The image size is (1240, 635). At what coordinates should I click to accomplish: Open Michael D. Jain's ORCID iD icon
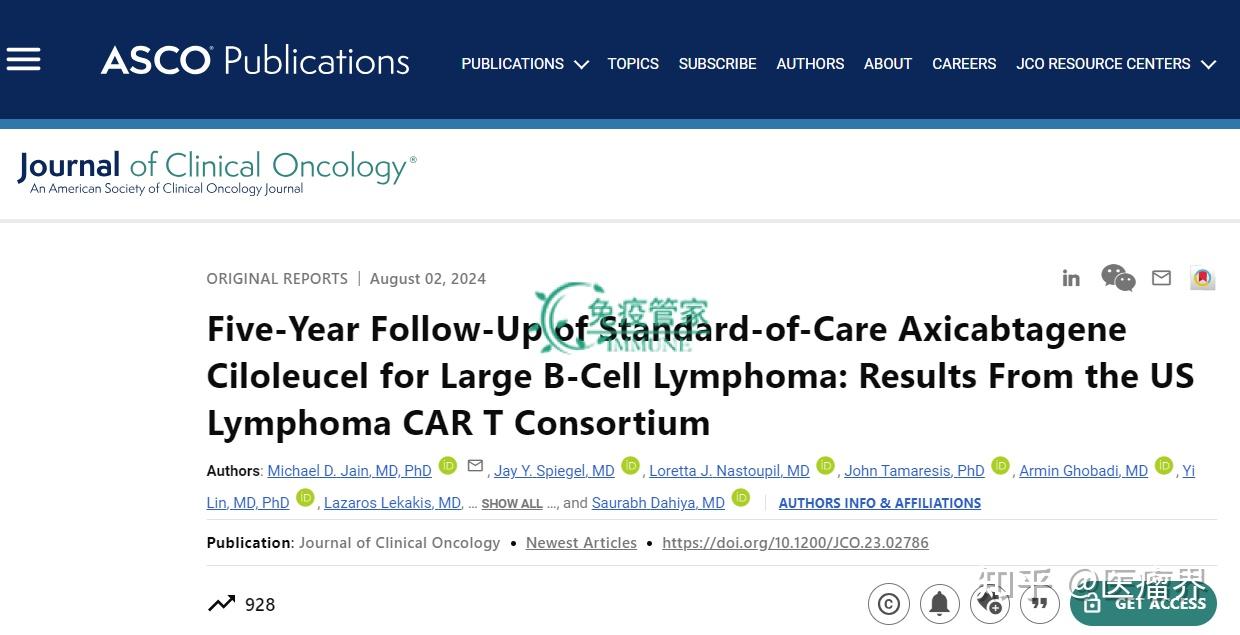point(448,466)
